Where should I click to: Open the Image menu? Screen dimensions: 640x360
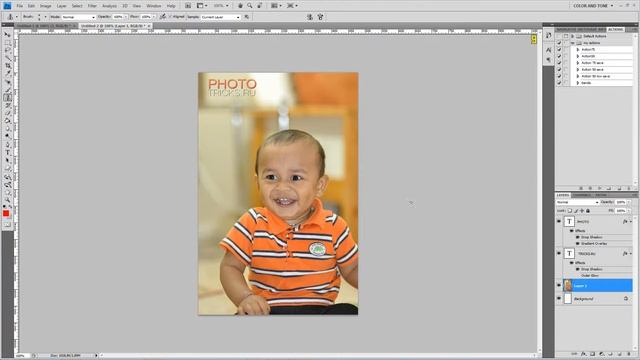click(45, 6)
